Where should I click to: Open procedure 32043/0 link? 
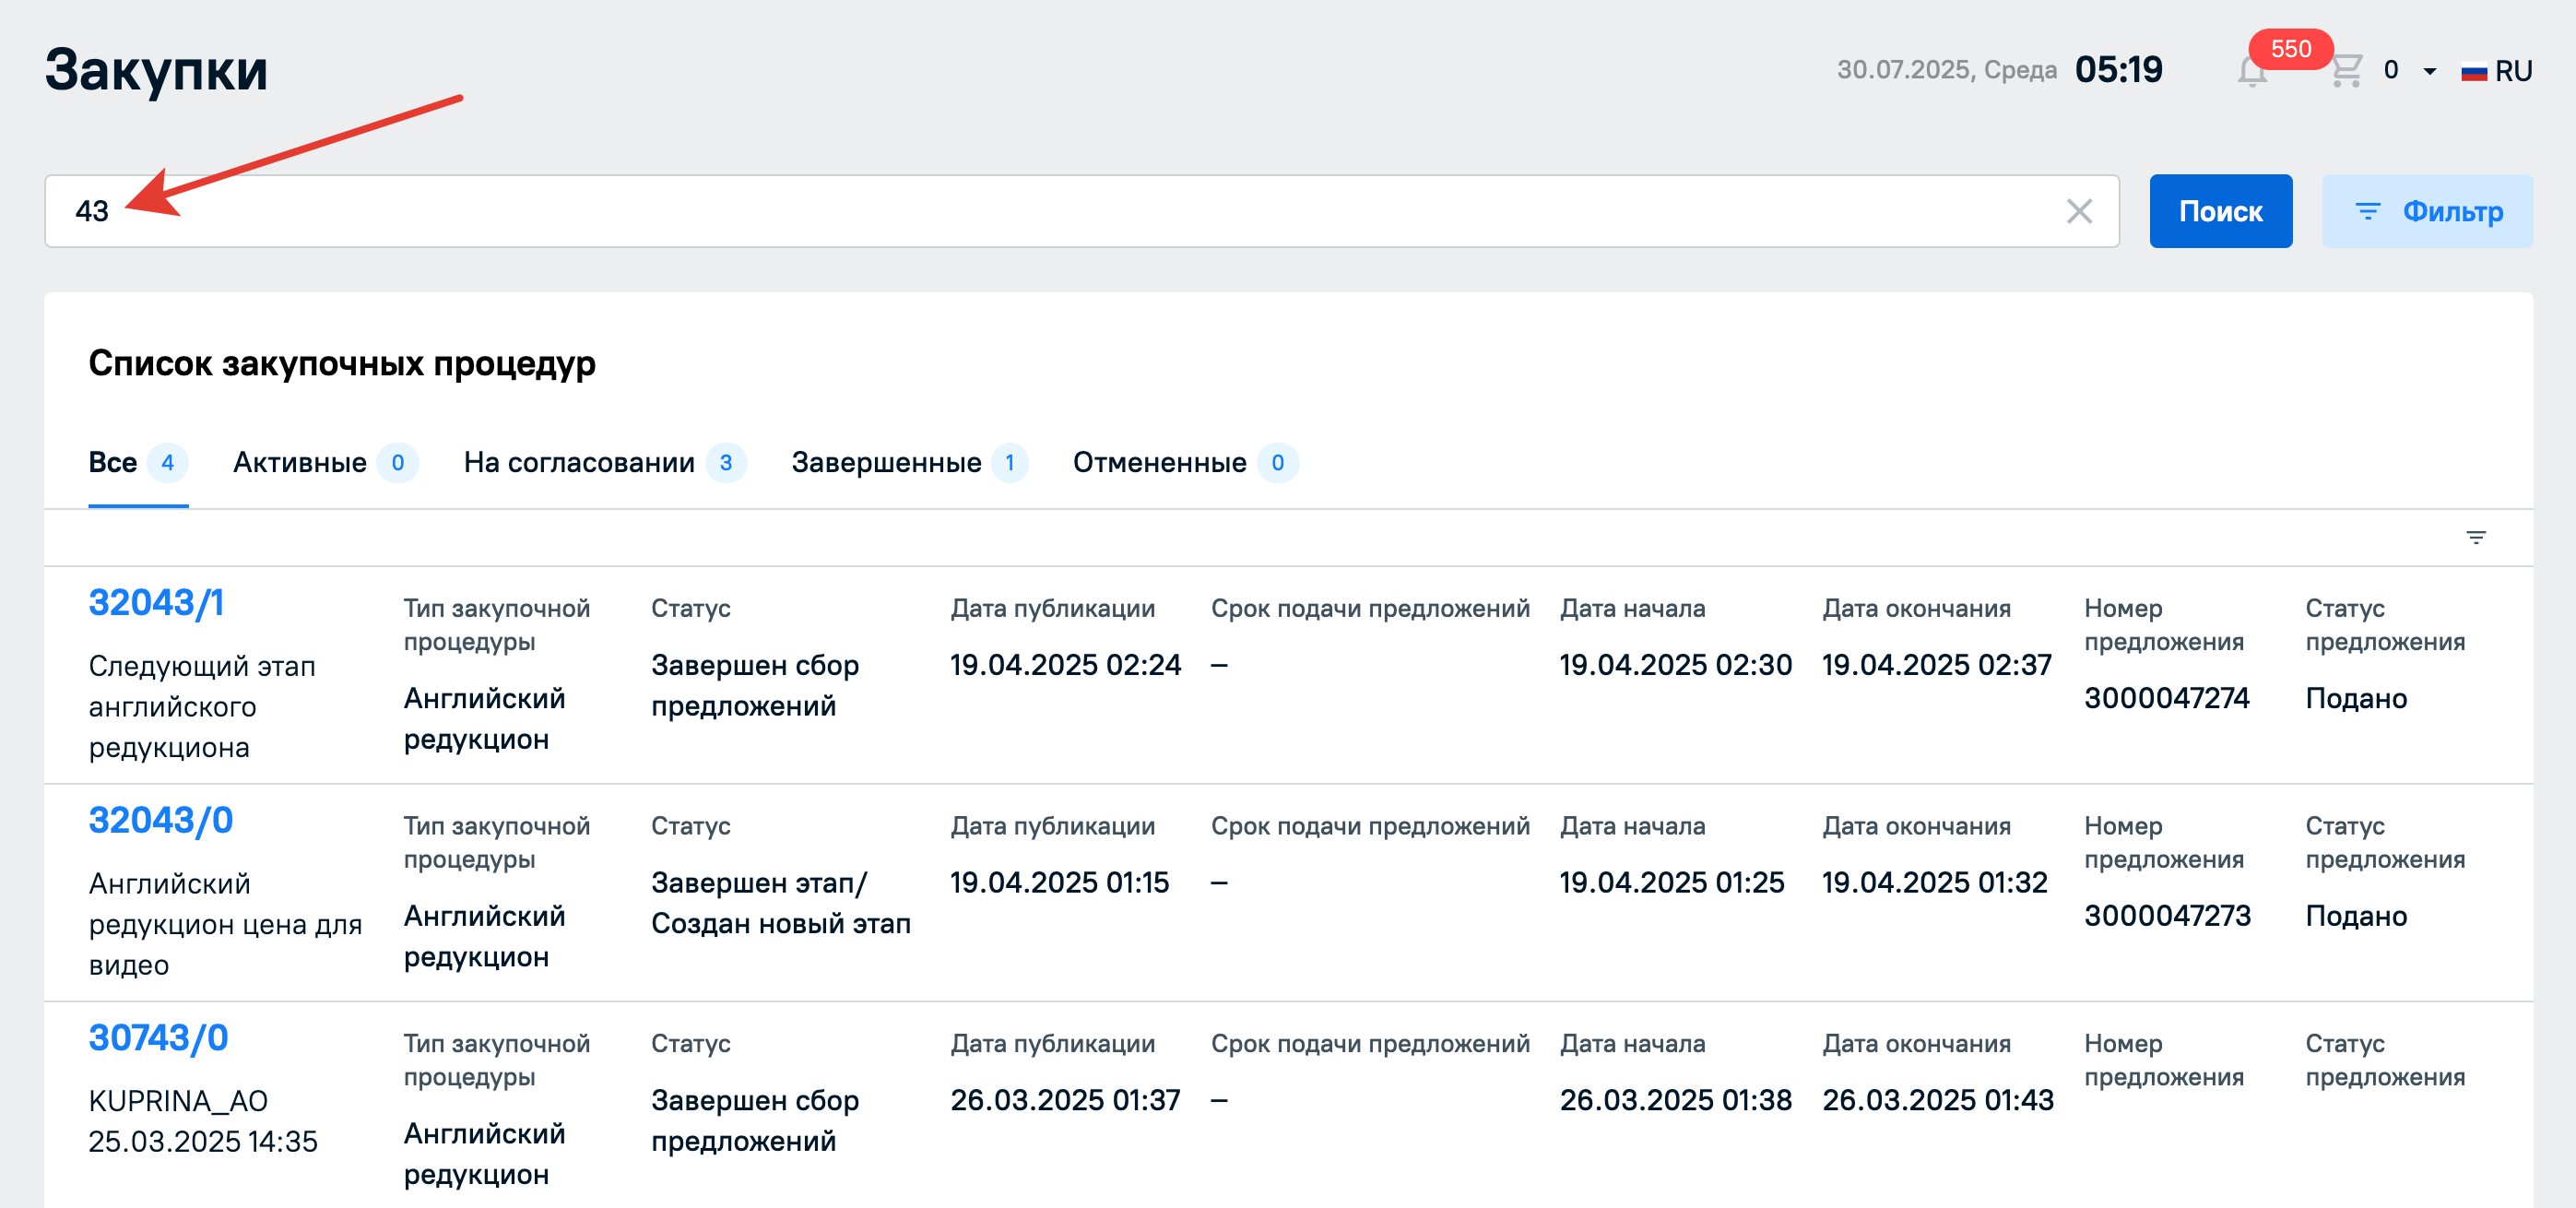point(160,821)
